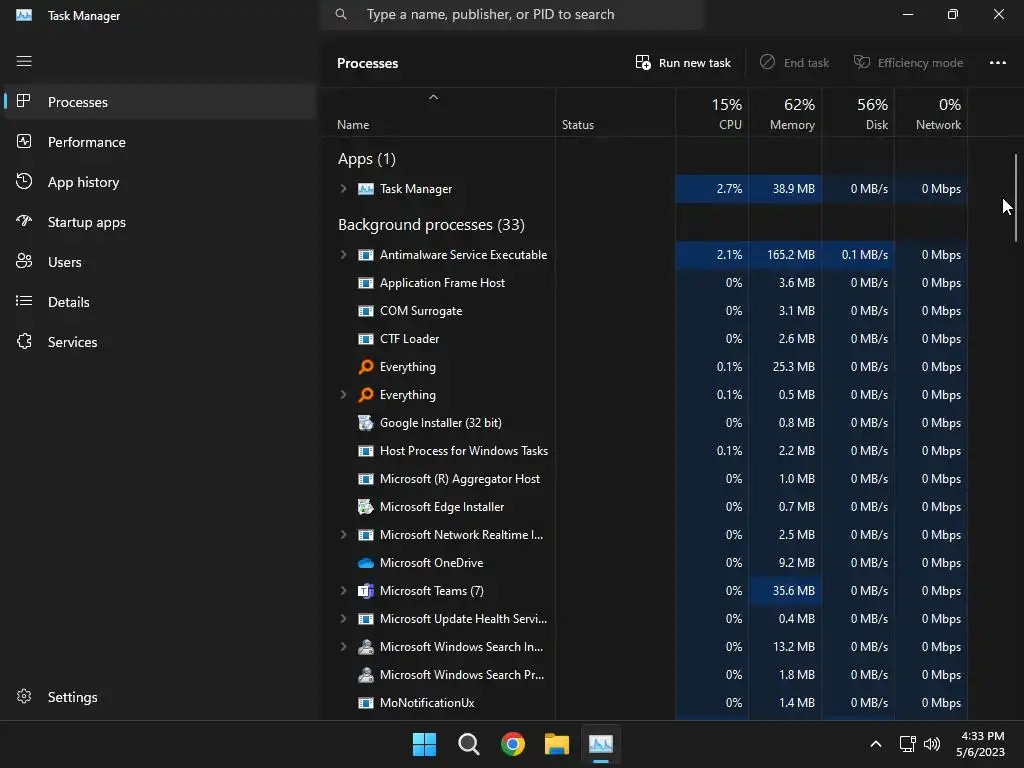Click the Microsoft Windows Search Indexer icon
Image resolution: width=1024 pixels, height=768 pixels.
point(366,647)
